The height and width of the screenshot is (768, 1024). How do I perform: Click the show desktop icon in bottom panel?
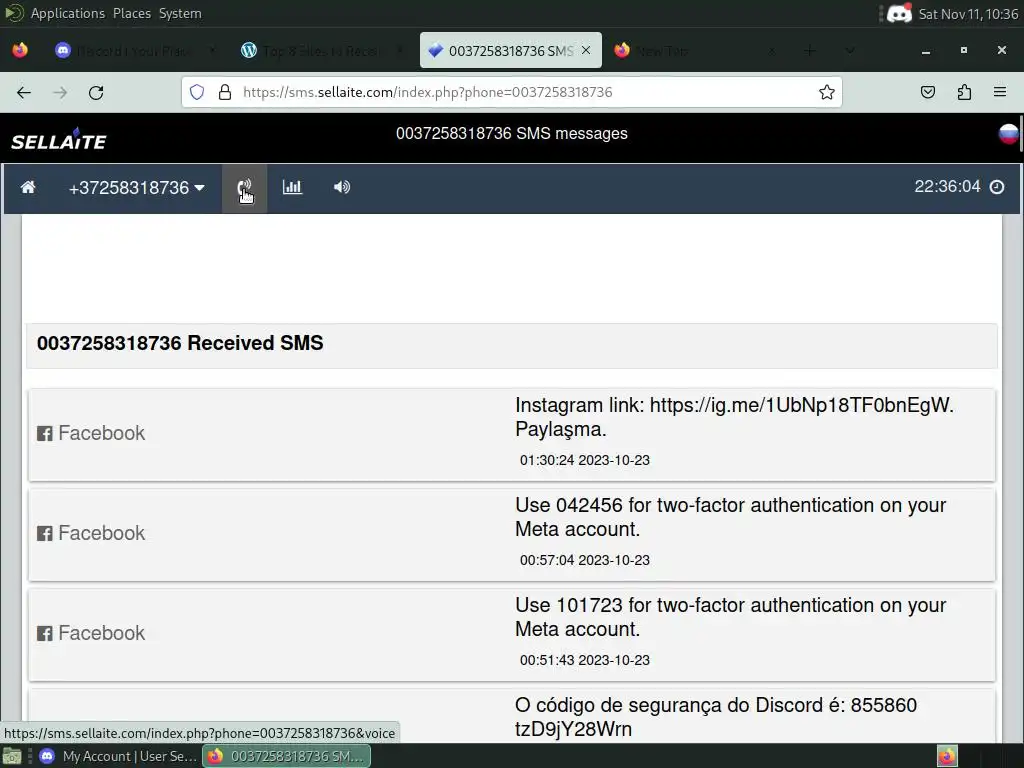(x=12, y=757)
